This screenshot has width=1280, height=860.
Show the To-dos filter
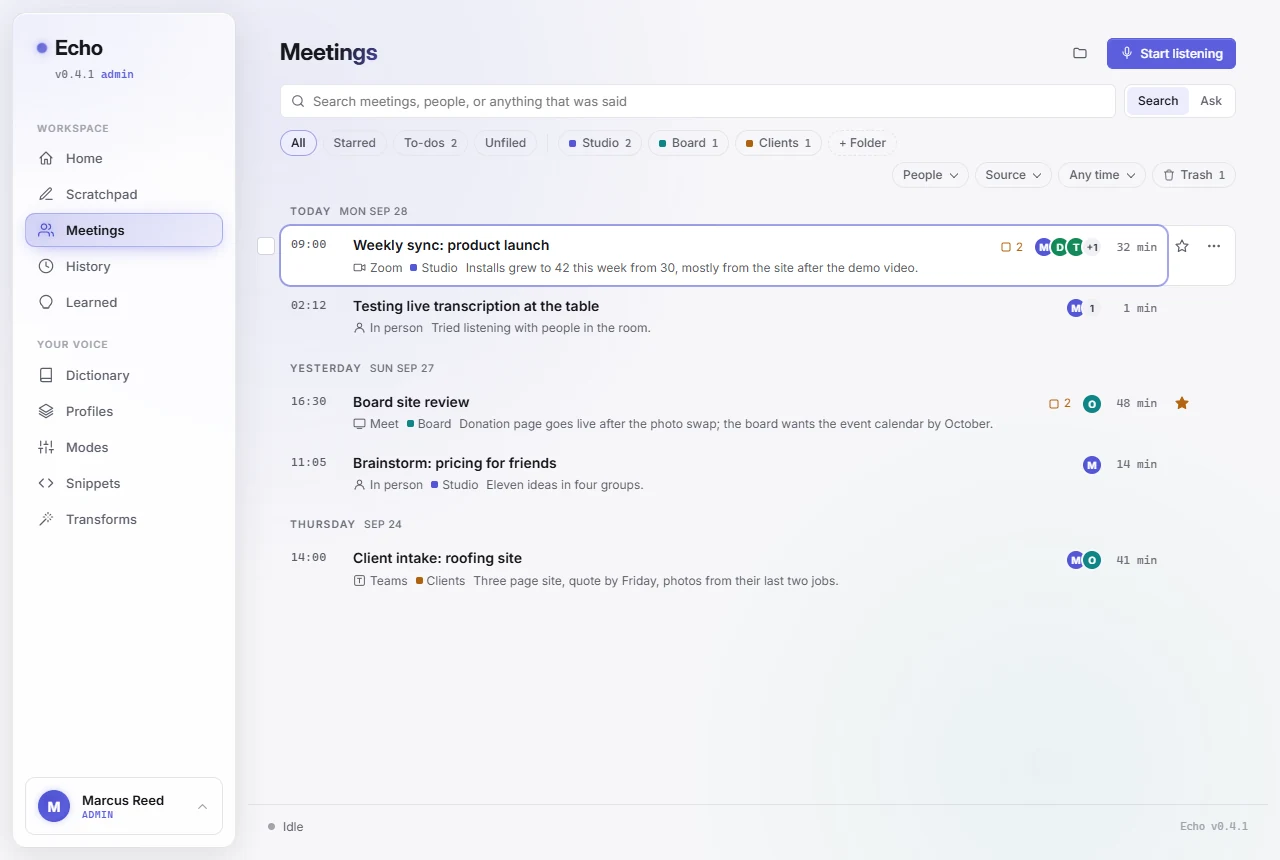[x=430, y=143]
